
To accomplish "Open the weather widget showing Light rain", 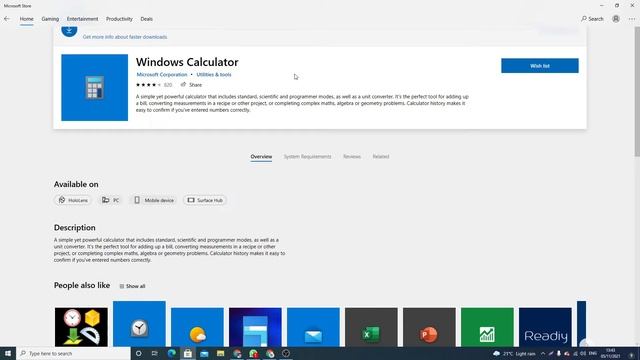I will coord(514,353).
